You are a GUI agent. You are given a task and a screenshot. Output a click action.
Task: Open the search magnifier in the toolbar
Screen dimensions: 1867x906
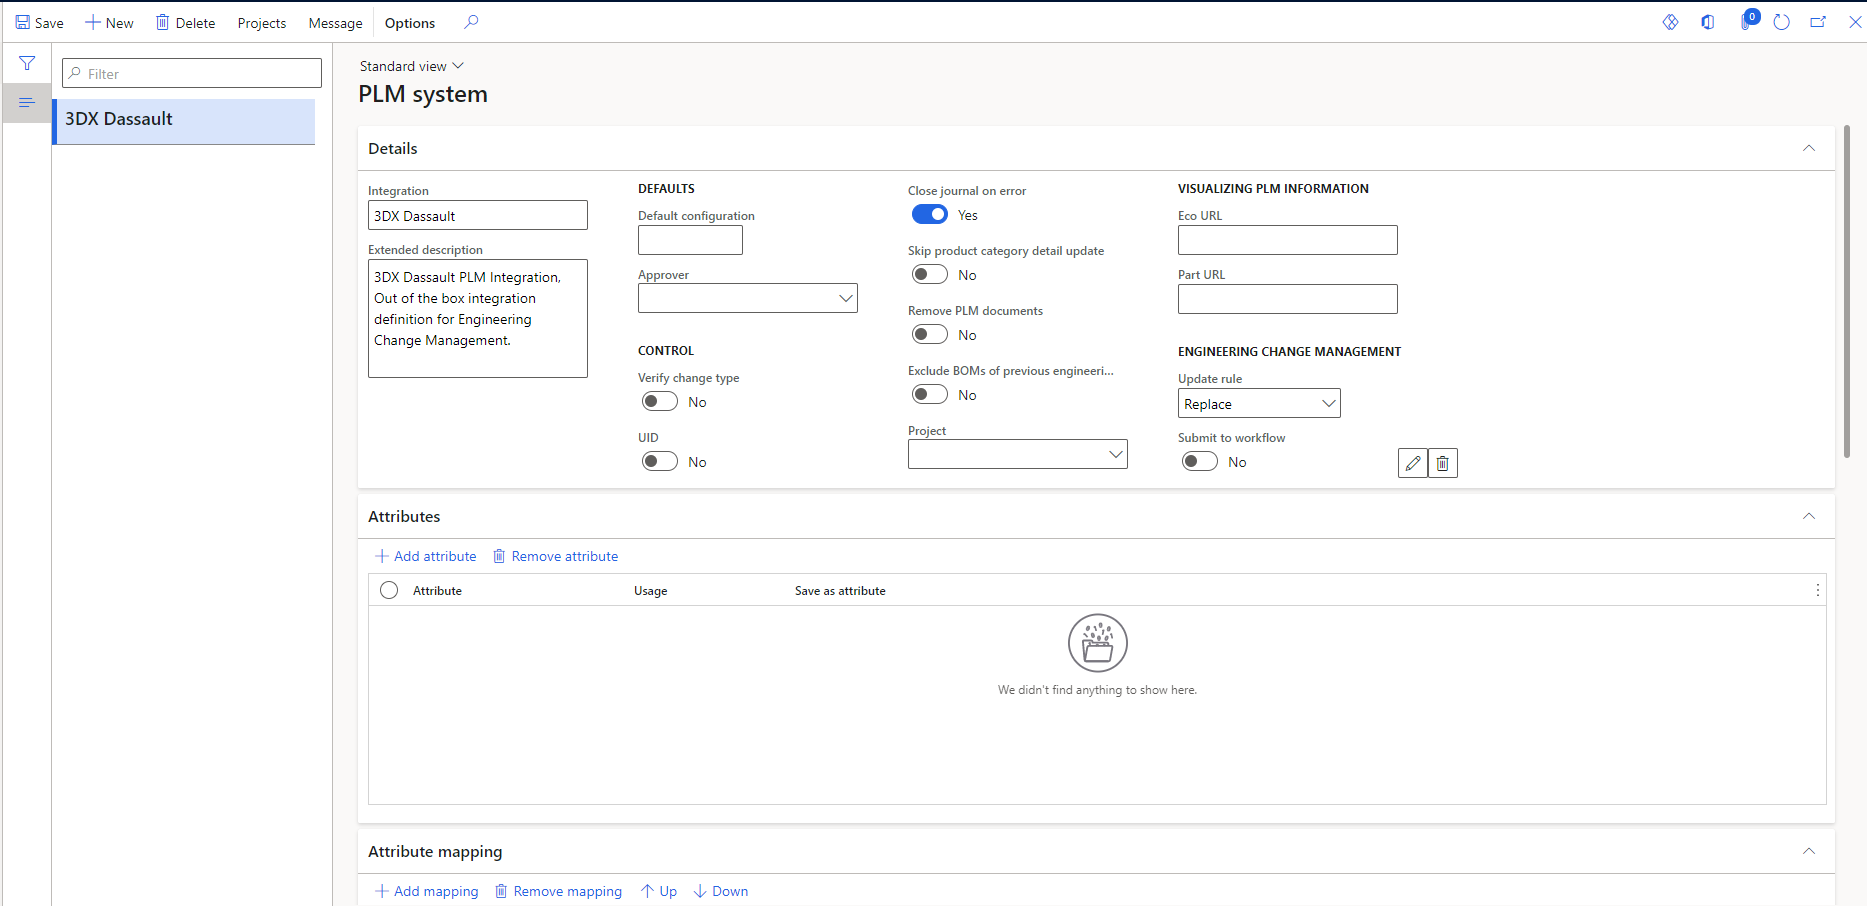pos(470,21)
